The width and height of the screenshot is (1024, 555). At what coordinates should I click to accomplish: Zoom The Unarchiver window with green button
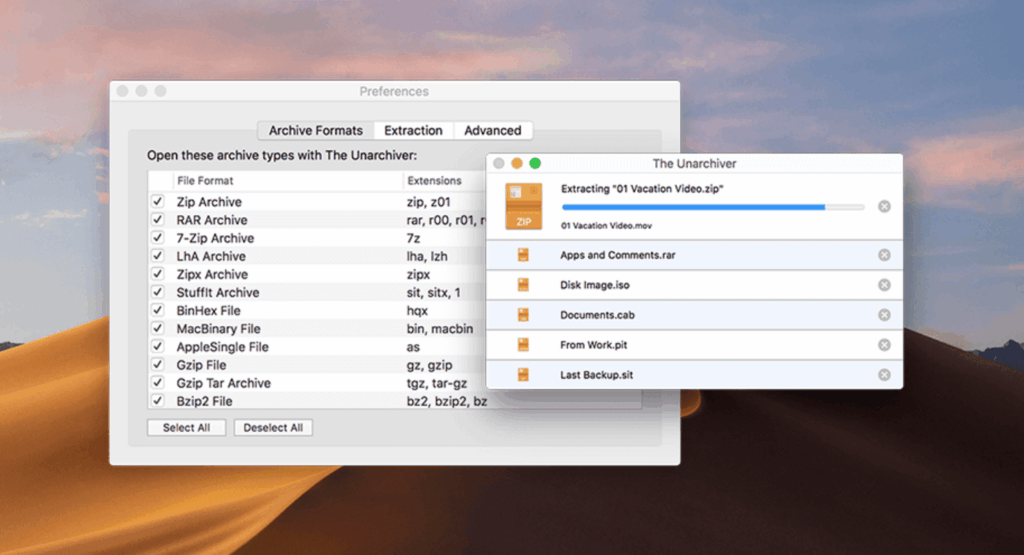[x=535, y=163]
